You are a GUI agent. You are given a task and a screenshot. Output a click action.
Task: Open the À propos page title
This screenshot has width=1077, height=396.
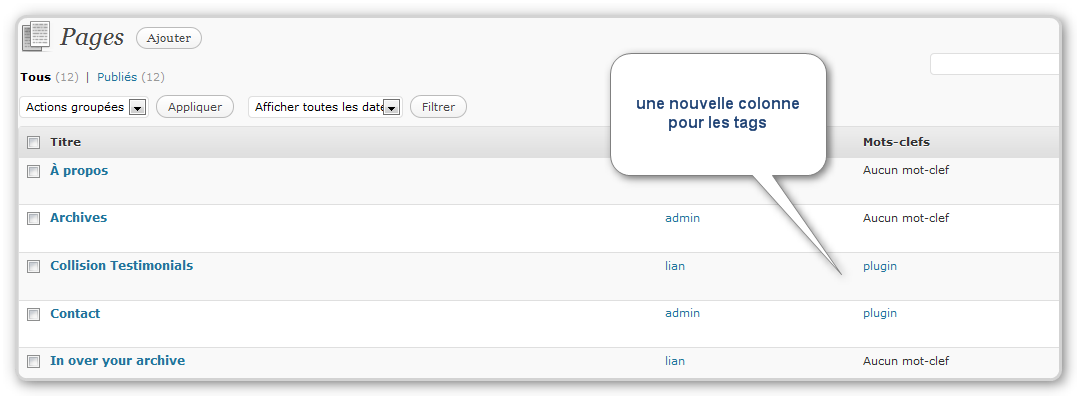79,170
